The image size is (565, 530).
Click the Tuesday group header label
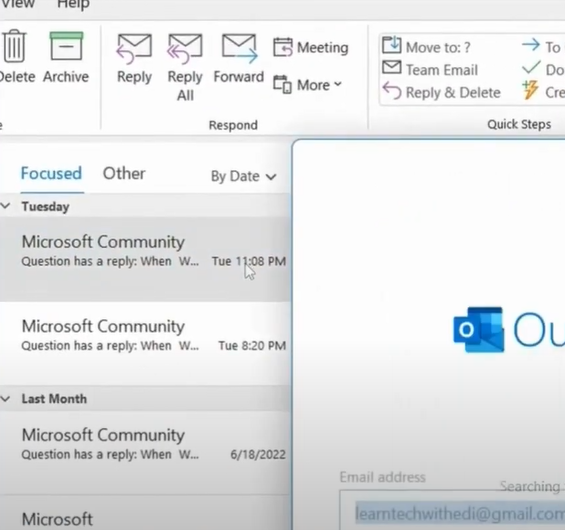(45, 206)
